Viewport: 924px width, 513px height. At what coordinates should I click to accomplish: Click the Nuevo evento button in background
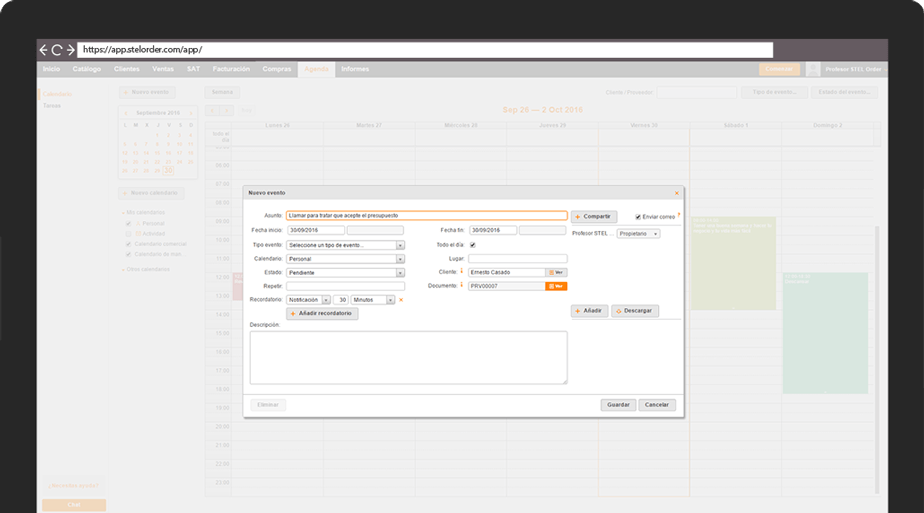coord(147,92)
